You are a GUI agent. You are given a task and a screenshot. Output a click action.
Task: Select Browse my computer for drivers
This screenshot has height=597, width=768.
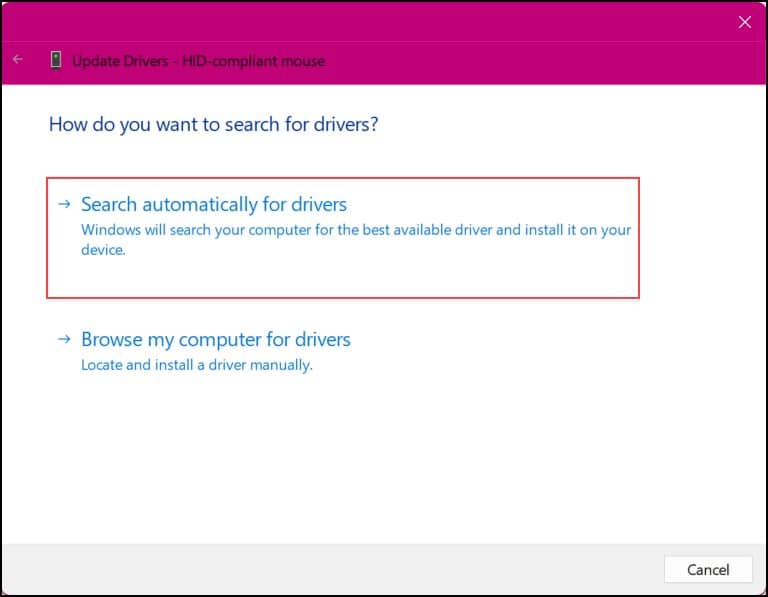click(216, 339)
